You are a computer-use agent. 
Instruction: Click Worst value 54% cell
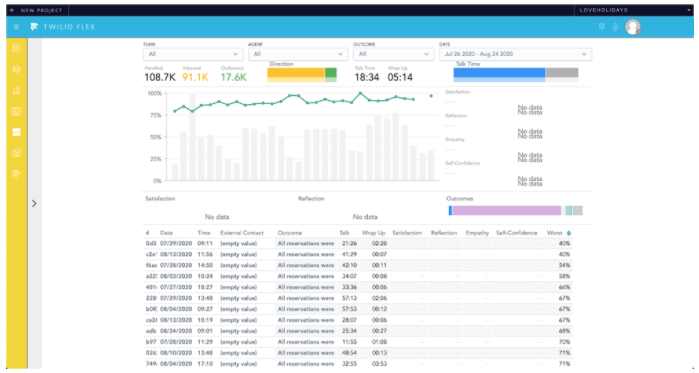pyautogui.click(x=564, y=265)
